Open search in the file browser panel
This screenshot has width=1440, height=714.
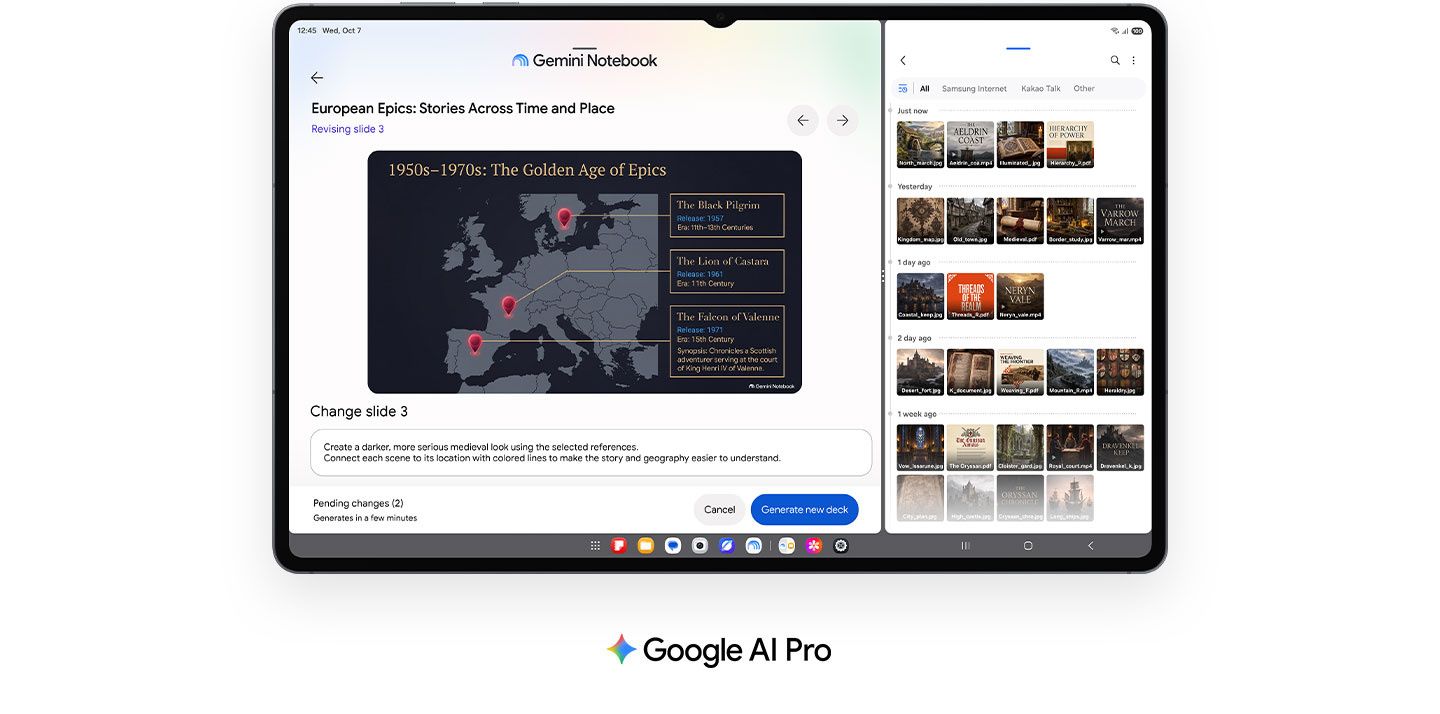click(x=1115, y=61)
